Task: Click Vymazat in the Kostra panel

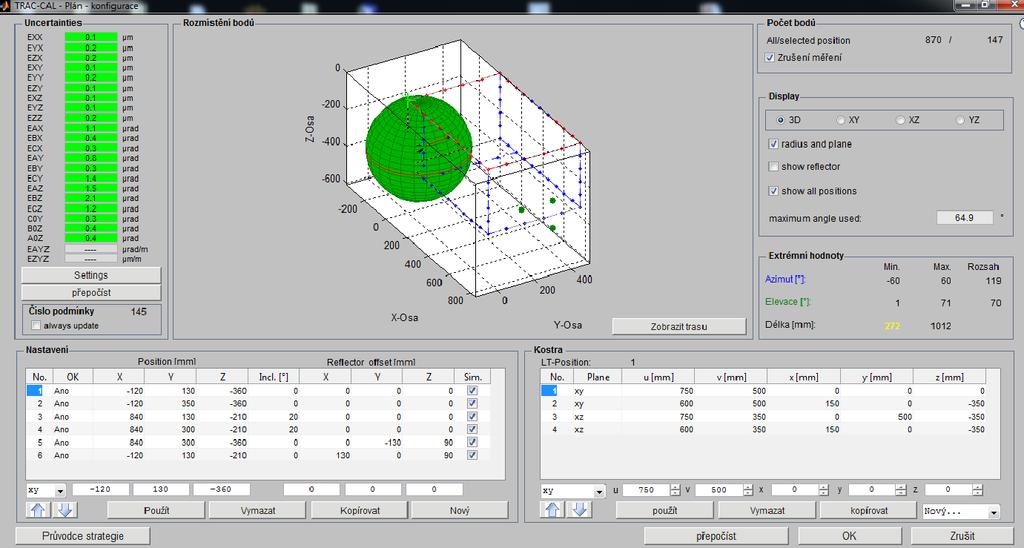Action: [x=767, y=510]
